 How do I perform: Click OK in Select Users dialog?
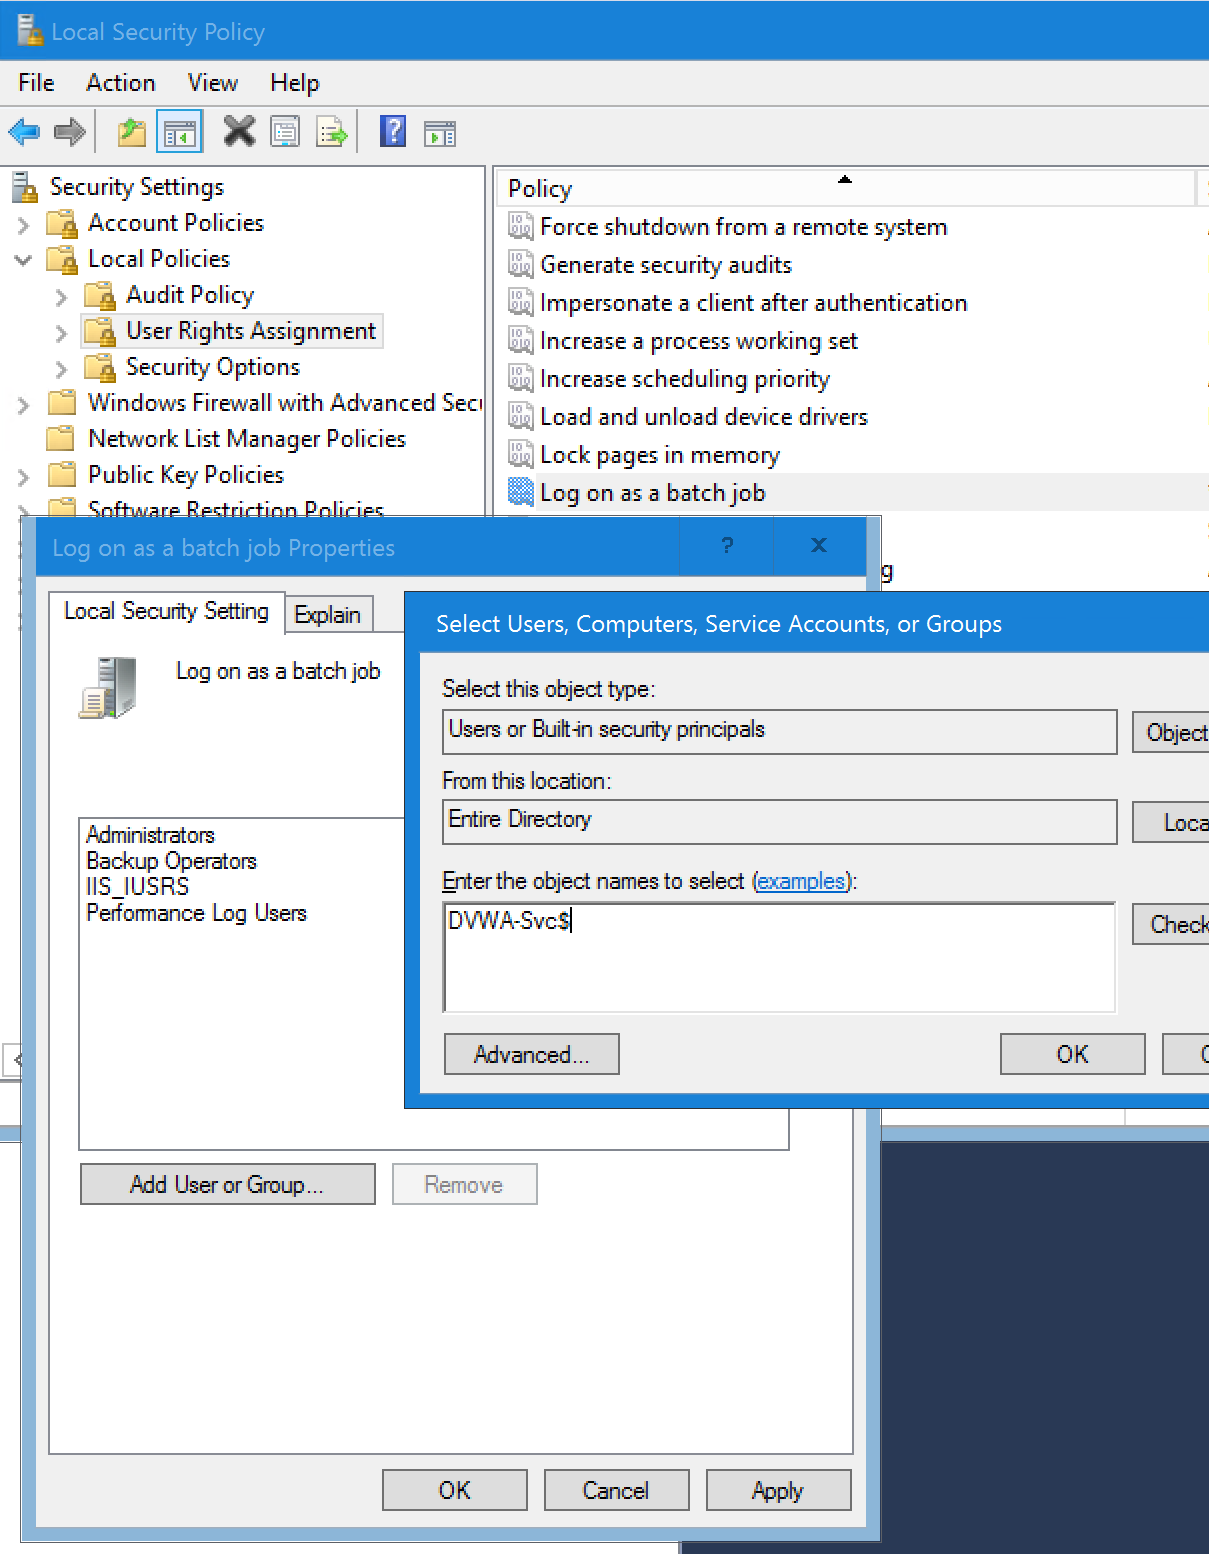(x=1072, y=1054)
